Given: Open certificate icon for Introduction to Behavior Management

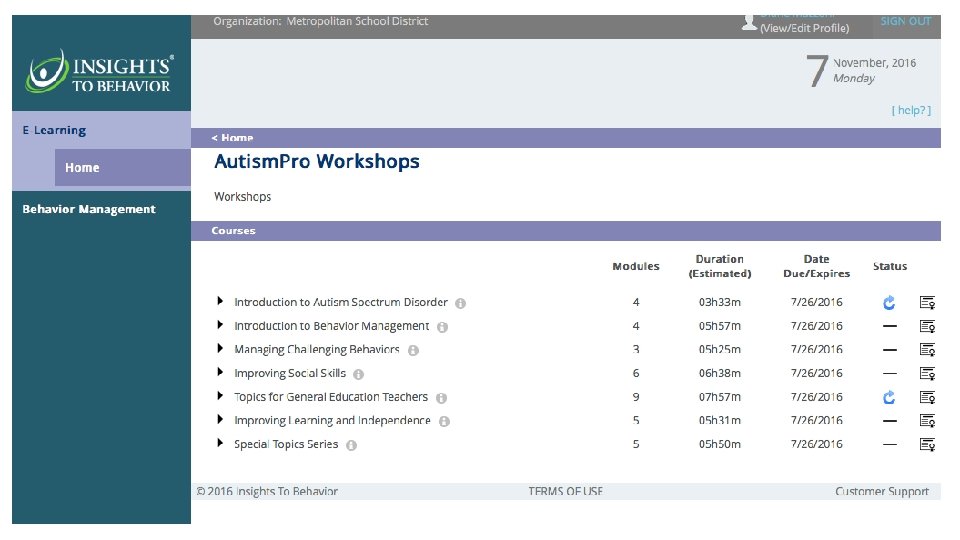Looking at the screenshot, I should point(928,326).
